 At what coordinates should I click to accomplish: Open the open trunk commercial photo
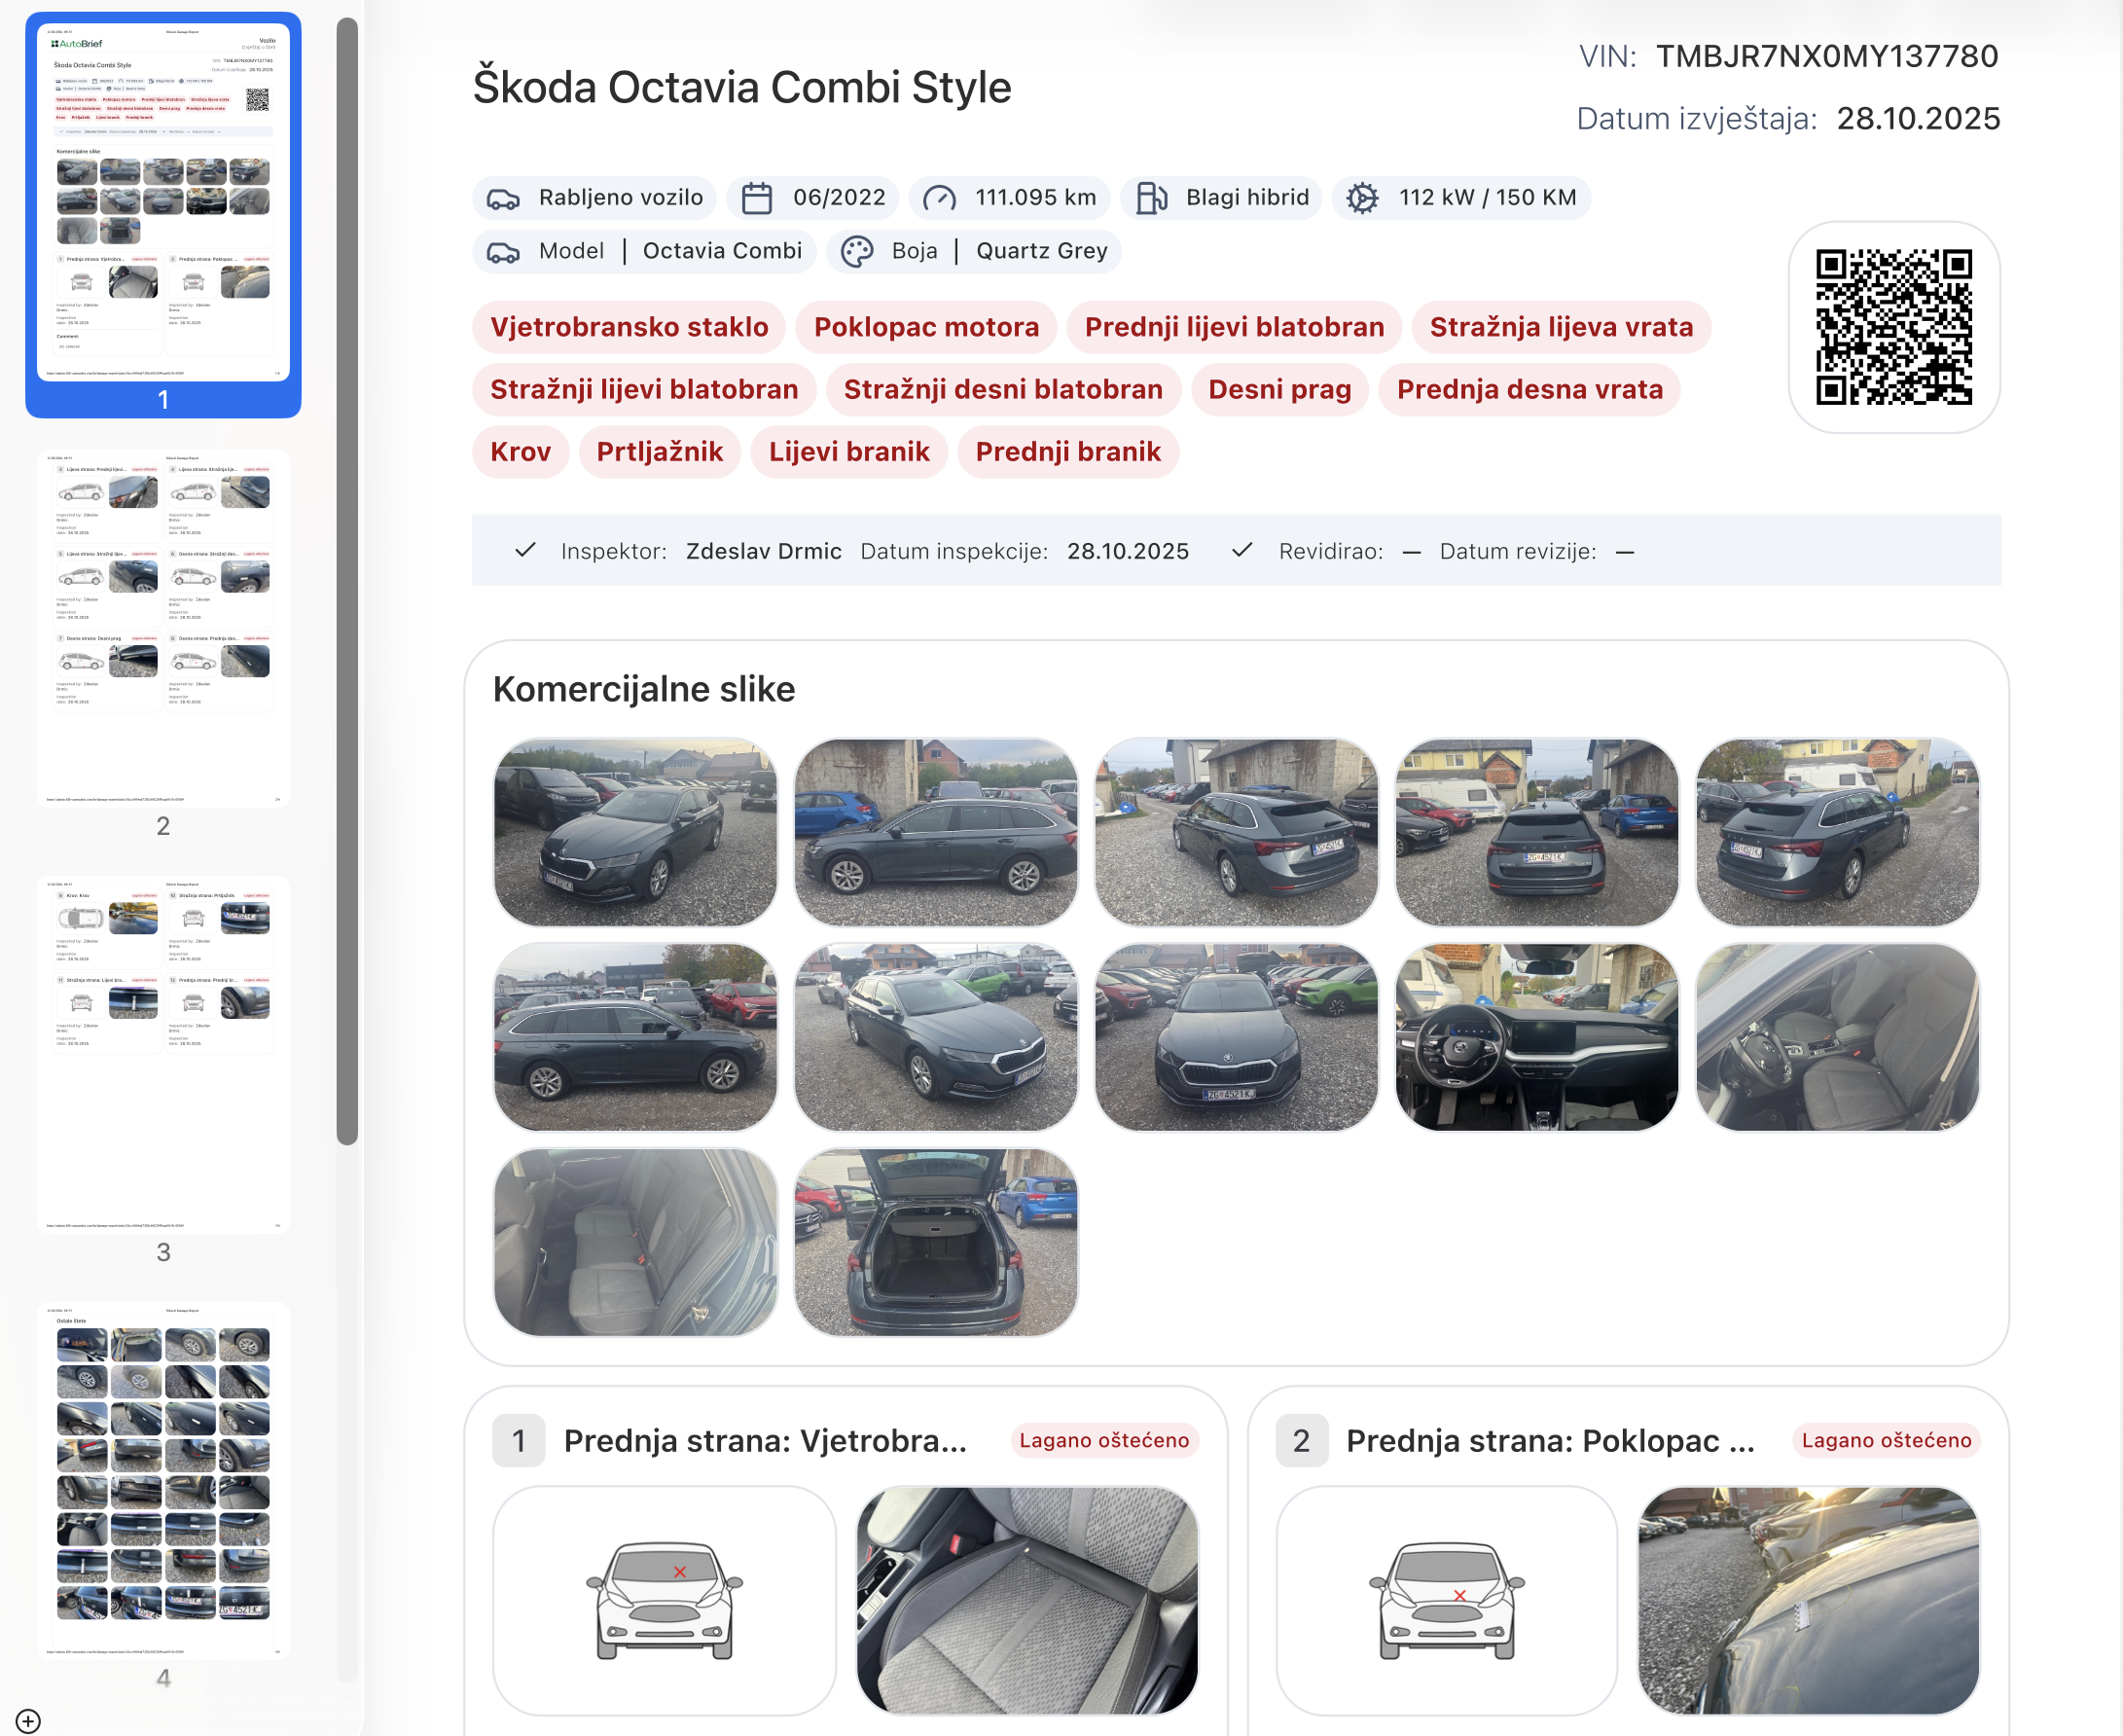[x=935, y=1242]
